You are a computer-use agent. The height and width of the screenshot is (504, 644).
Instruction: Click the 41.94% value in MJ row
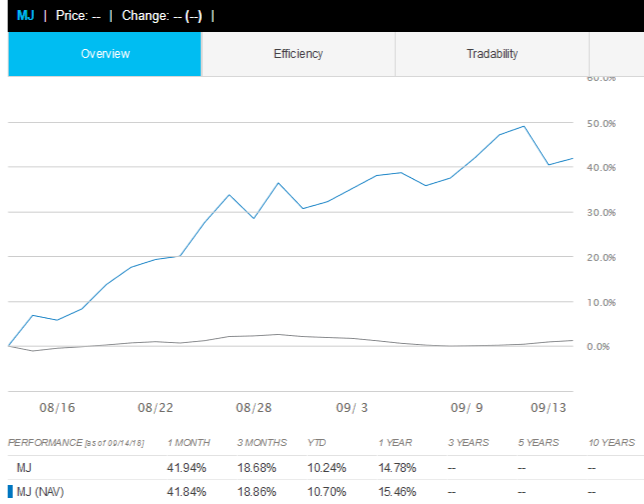click(x=187, y=467)
